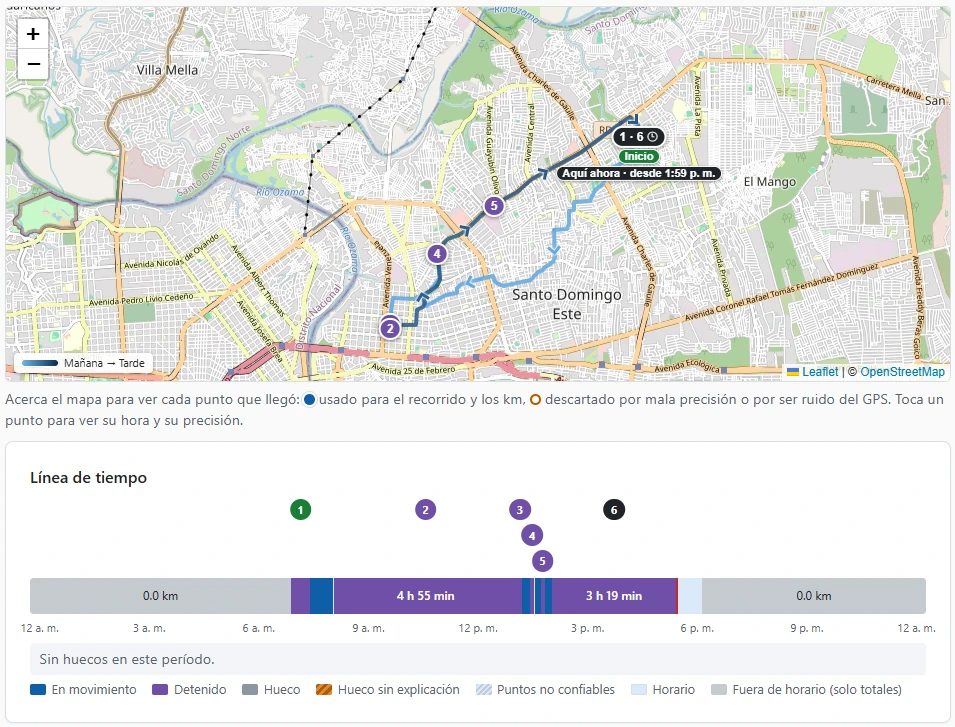
Task: Click the 4 h 55 min stopped segment
Action: click(428, 595)
